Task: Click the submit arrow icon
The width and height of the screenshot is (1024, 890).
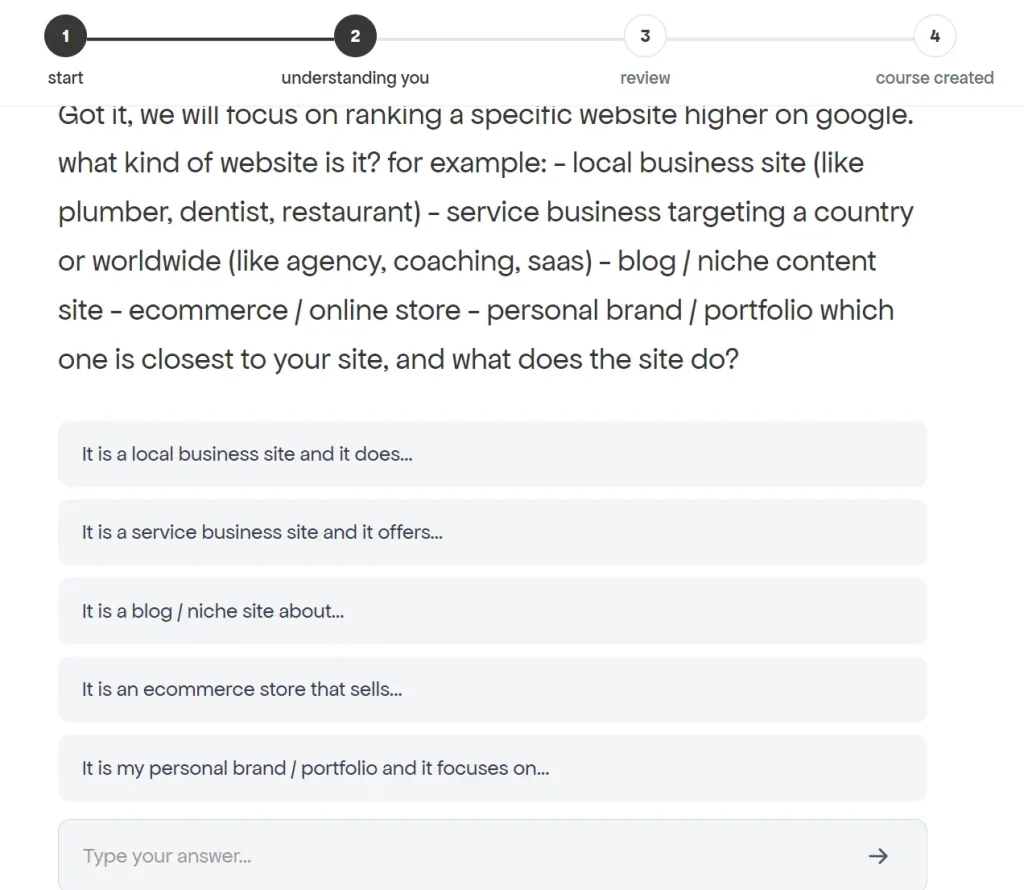Action: (878, 855)
